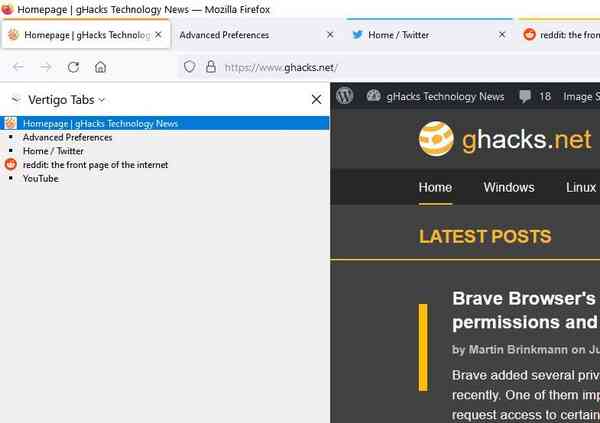Open the Windows menu on ghacks
The height and width of the screenshot is (423, 600).
(509, 187)
